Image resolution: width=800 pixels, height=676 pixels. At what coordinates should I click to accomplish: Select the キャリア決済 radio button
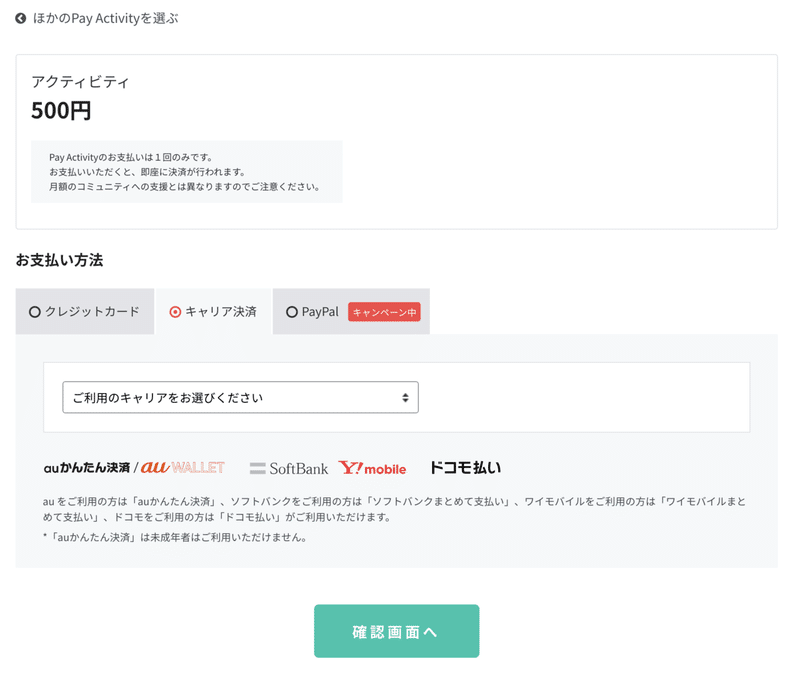click(173, 311)
